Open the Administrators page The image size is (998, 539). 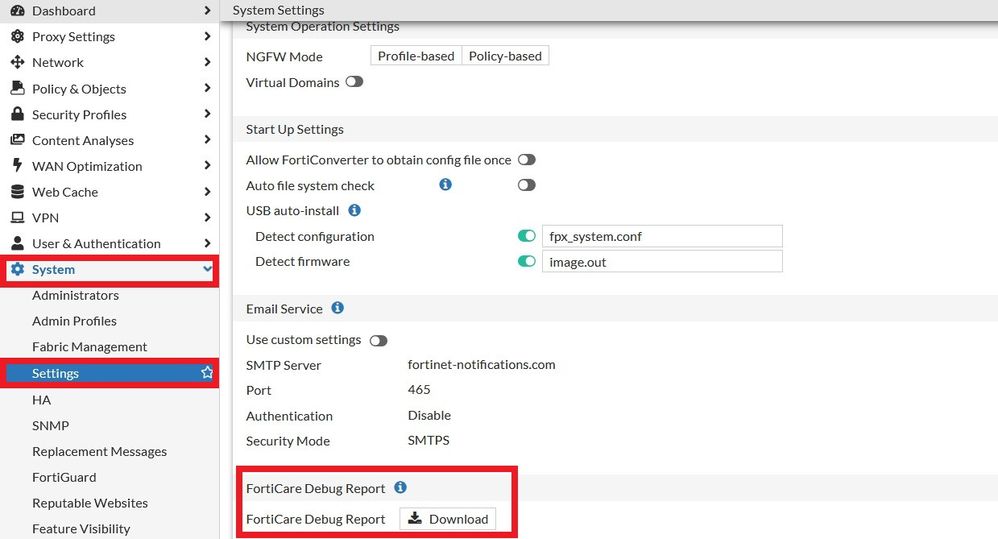point(75,295)
